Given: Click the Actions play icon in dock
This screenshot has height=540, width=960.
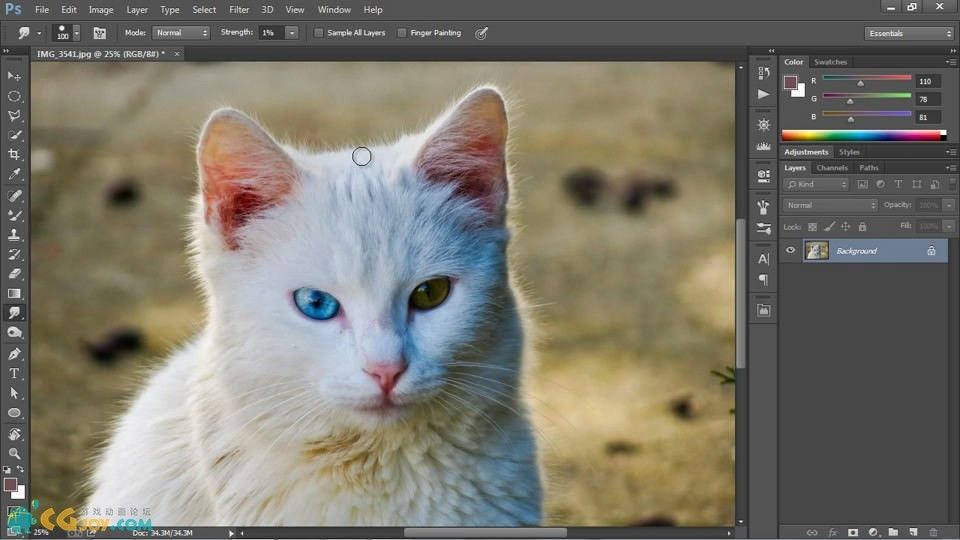Looking at the screenshot, I should pyautogui.click(x=764, y=94).
